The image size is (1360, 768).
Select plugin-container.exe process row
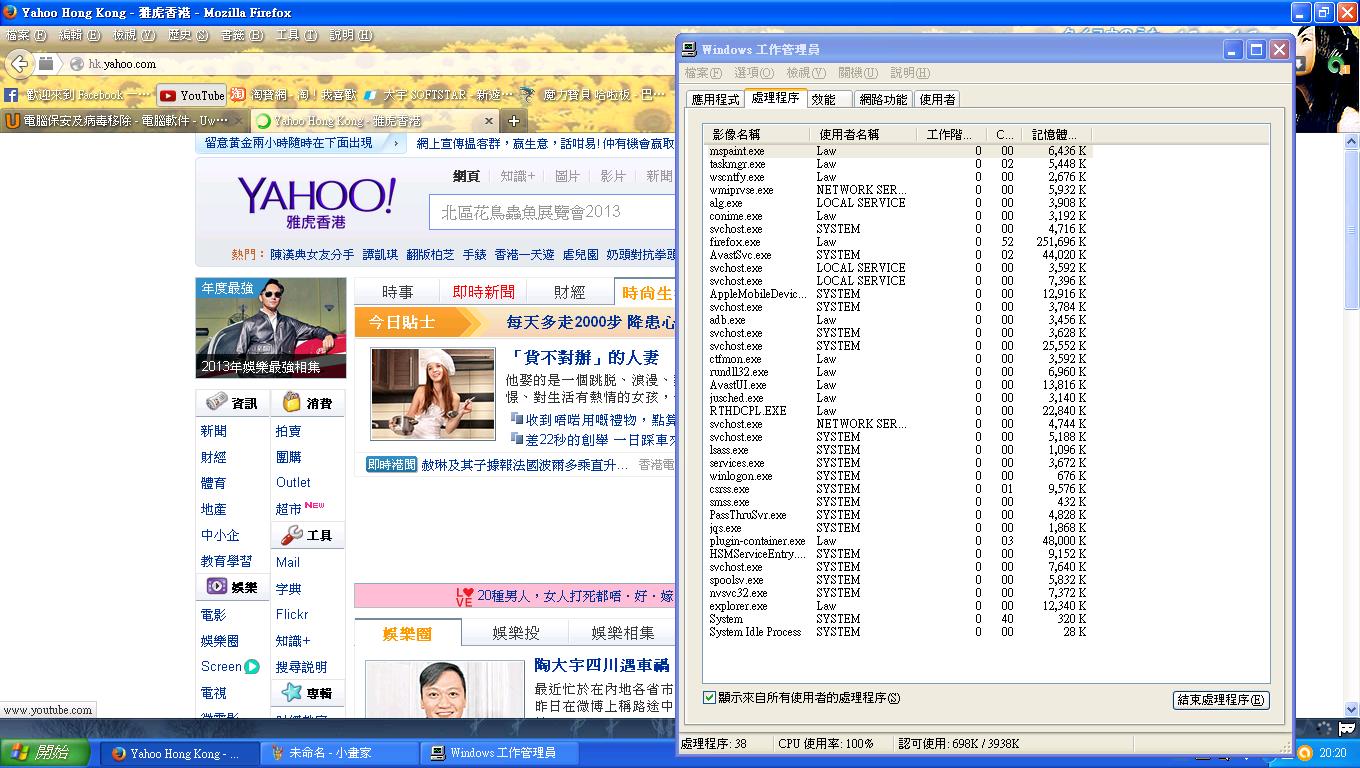click(897, 541)
